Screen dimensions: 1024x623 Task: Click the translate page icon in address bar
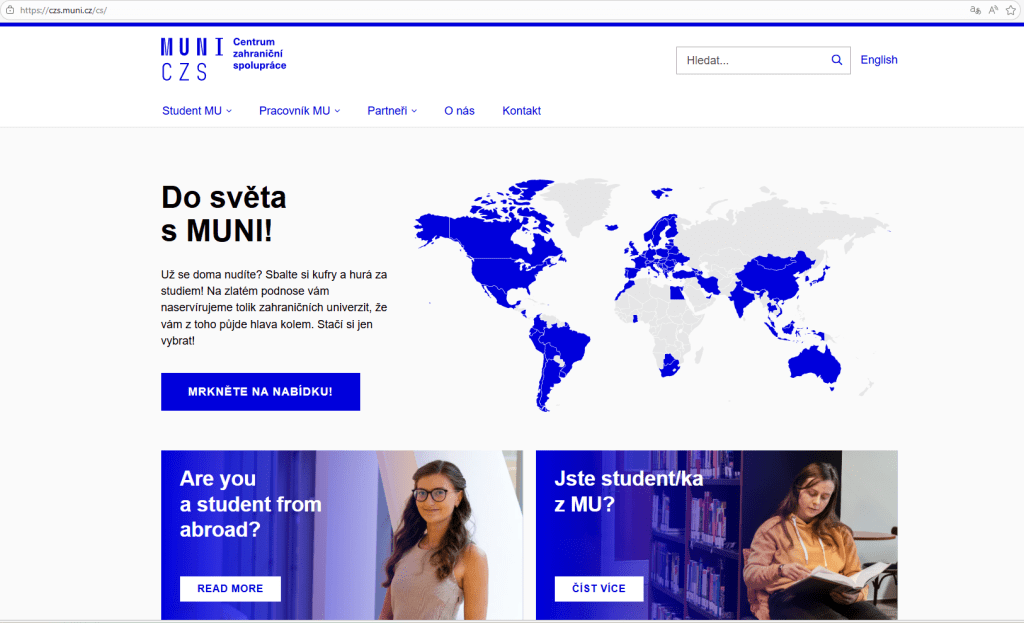975,10
